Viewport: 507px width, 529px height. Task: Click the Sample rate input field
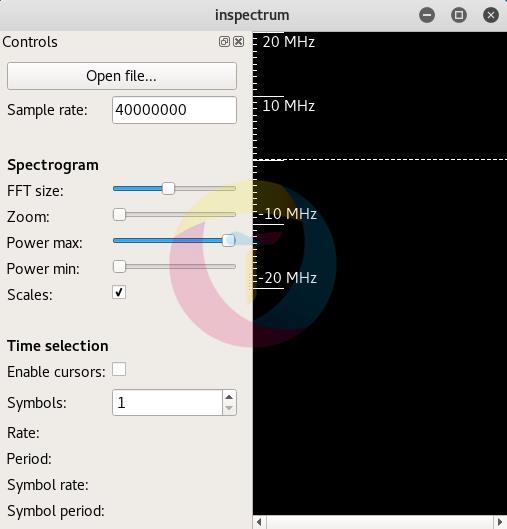(174, 110)
